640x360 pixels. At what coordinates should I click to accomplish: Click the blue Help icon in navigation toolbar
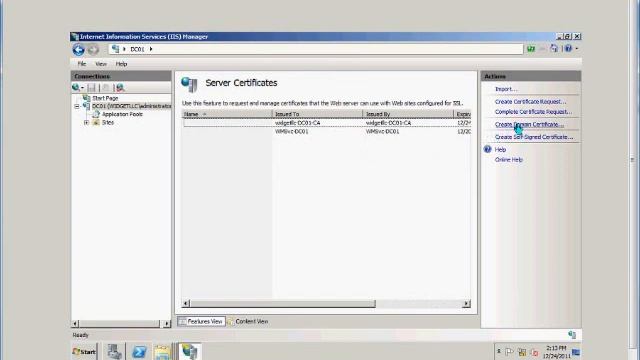[x=568, y=49]
